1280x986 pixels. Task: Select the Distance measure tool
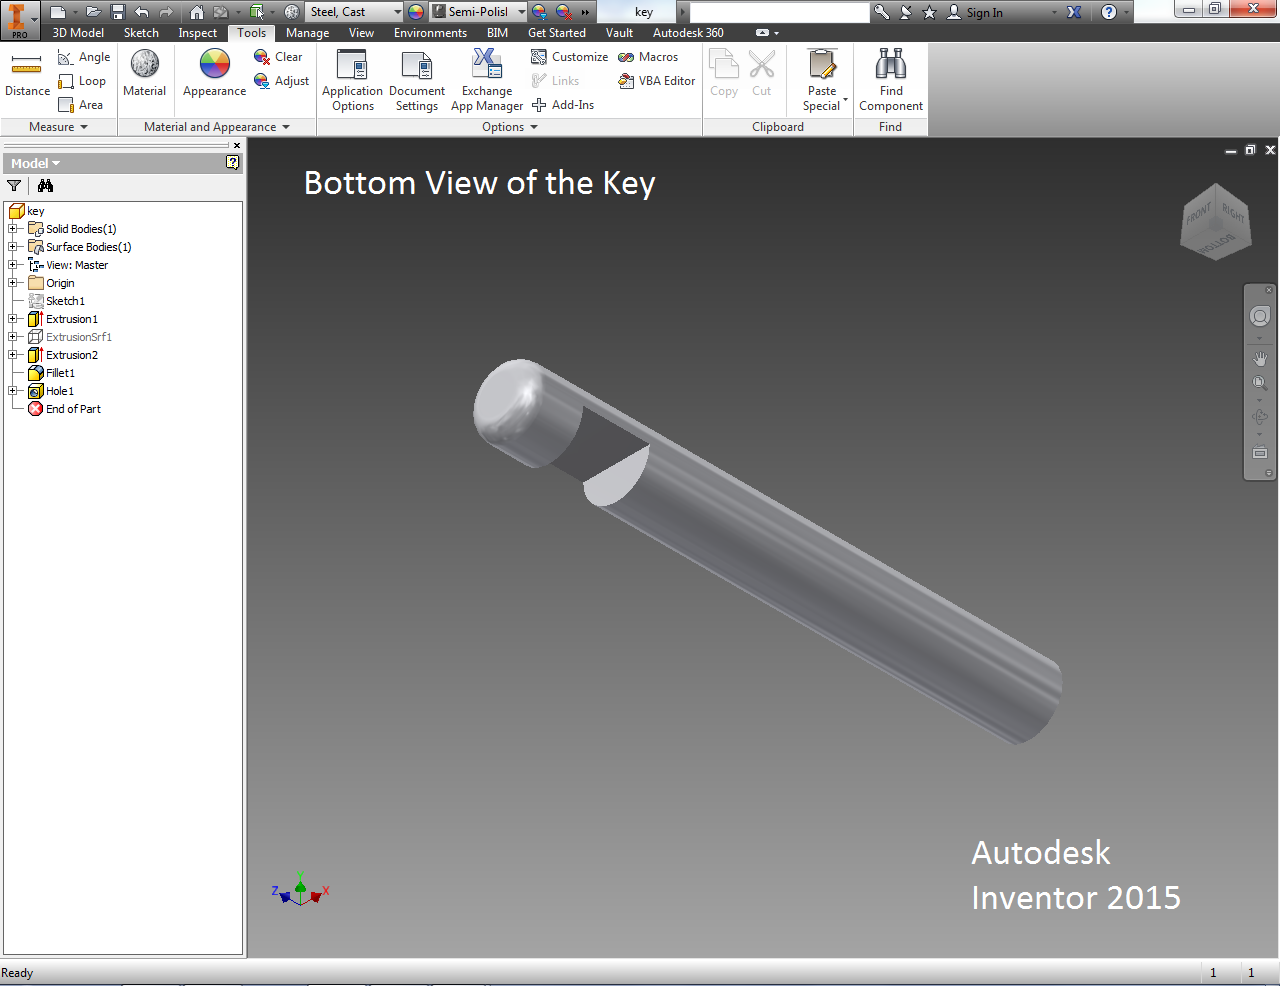pos(27,75)
